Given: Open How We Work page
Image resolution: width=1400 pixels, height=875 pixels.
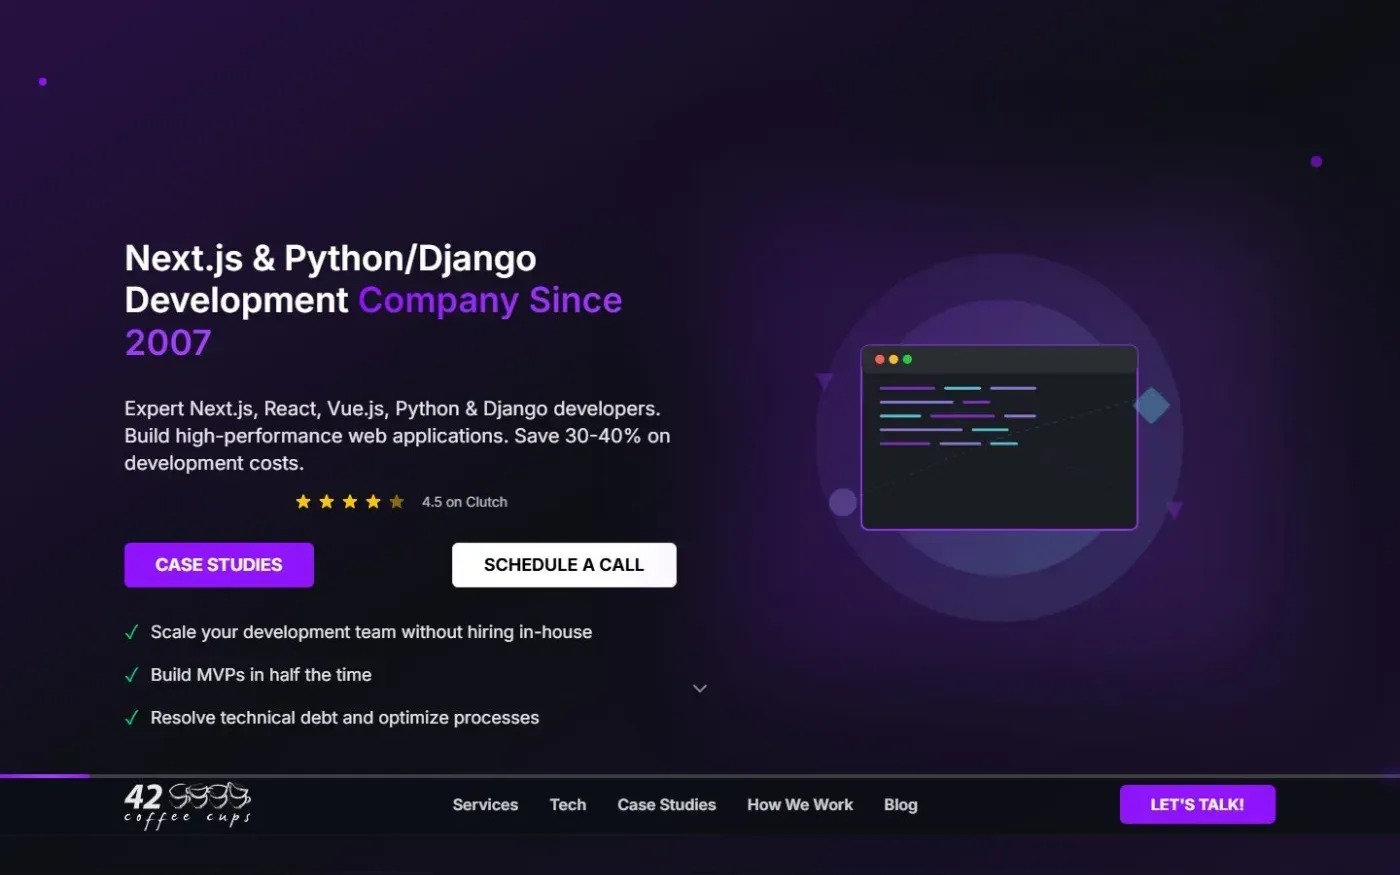Looking at the screenshot, I should (x=800, y=805).
